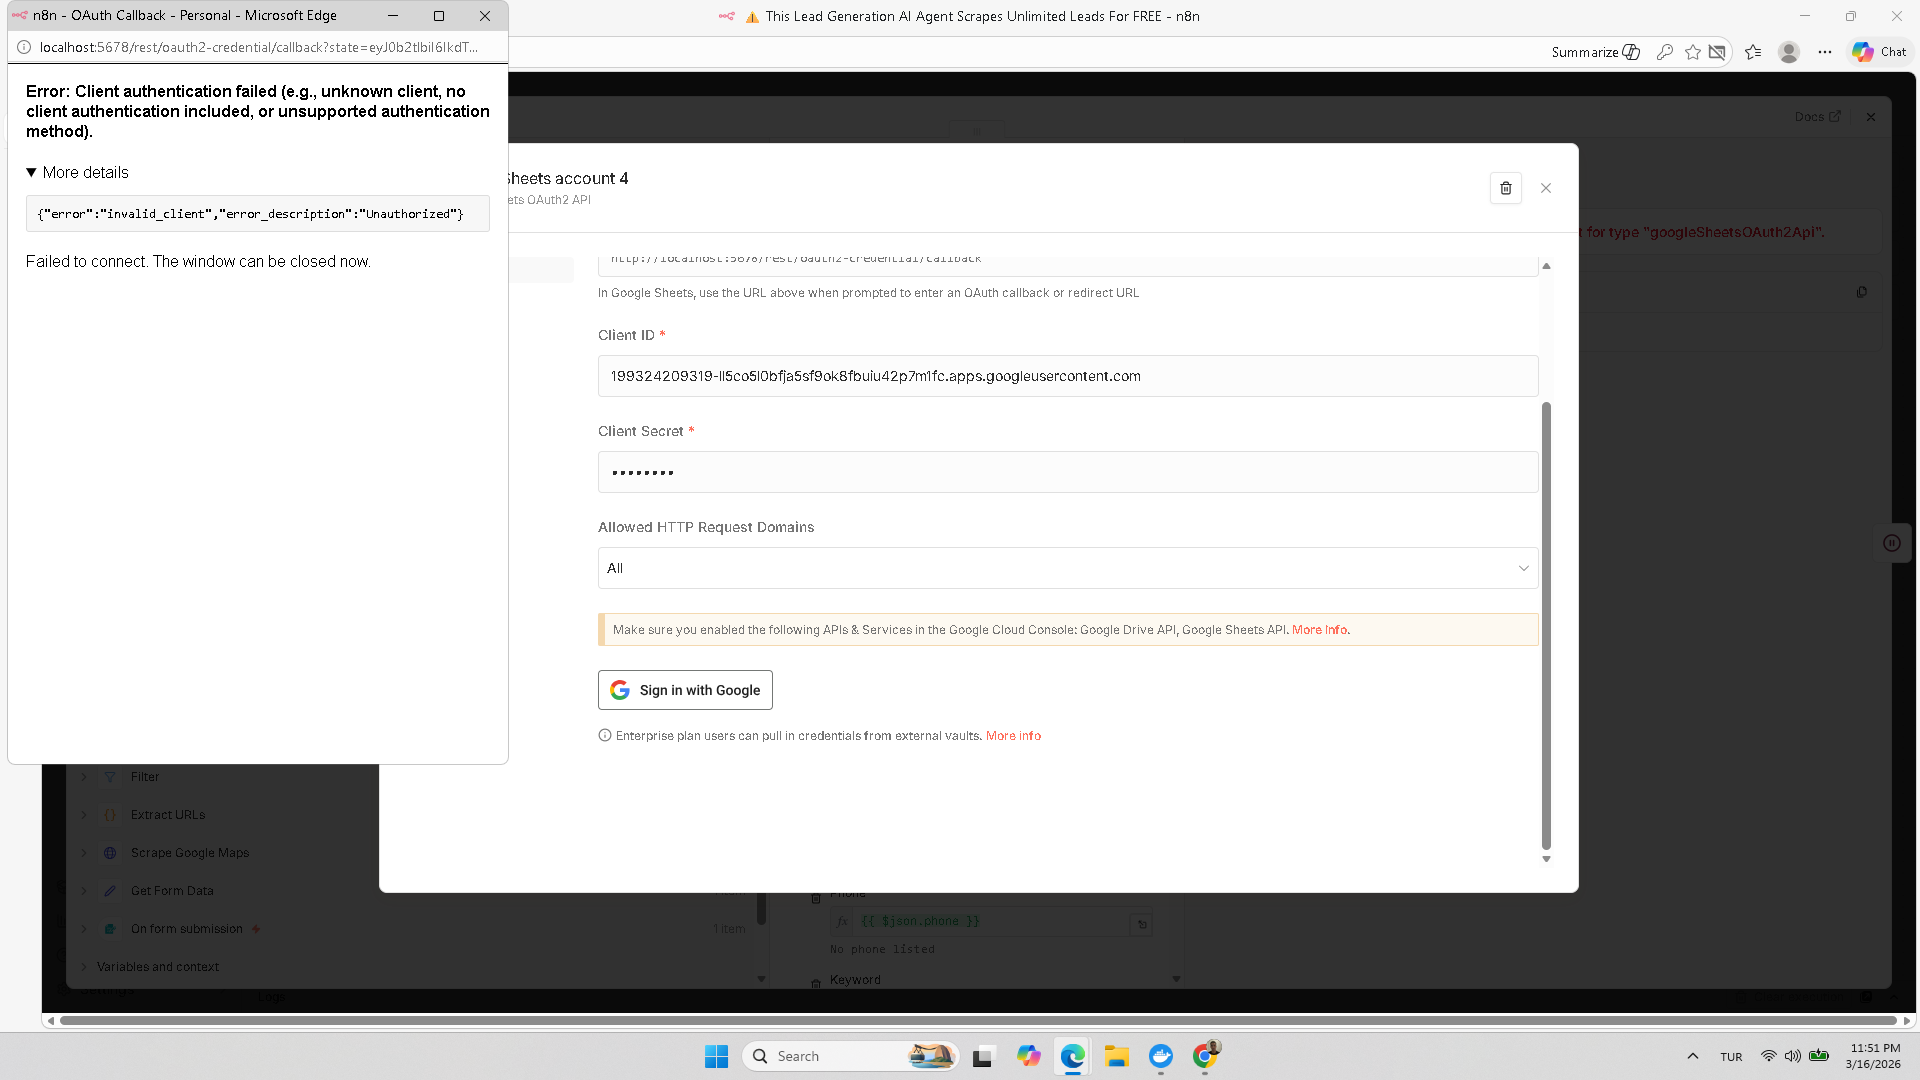
Task: Click More Info link in API notice
Action: 1319,630
